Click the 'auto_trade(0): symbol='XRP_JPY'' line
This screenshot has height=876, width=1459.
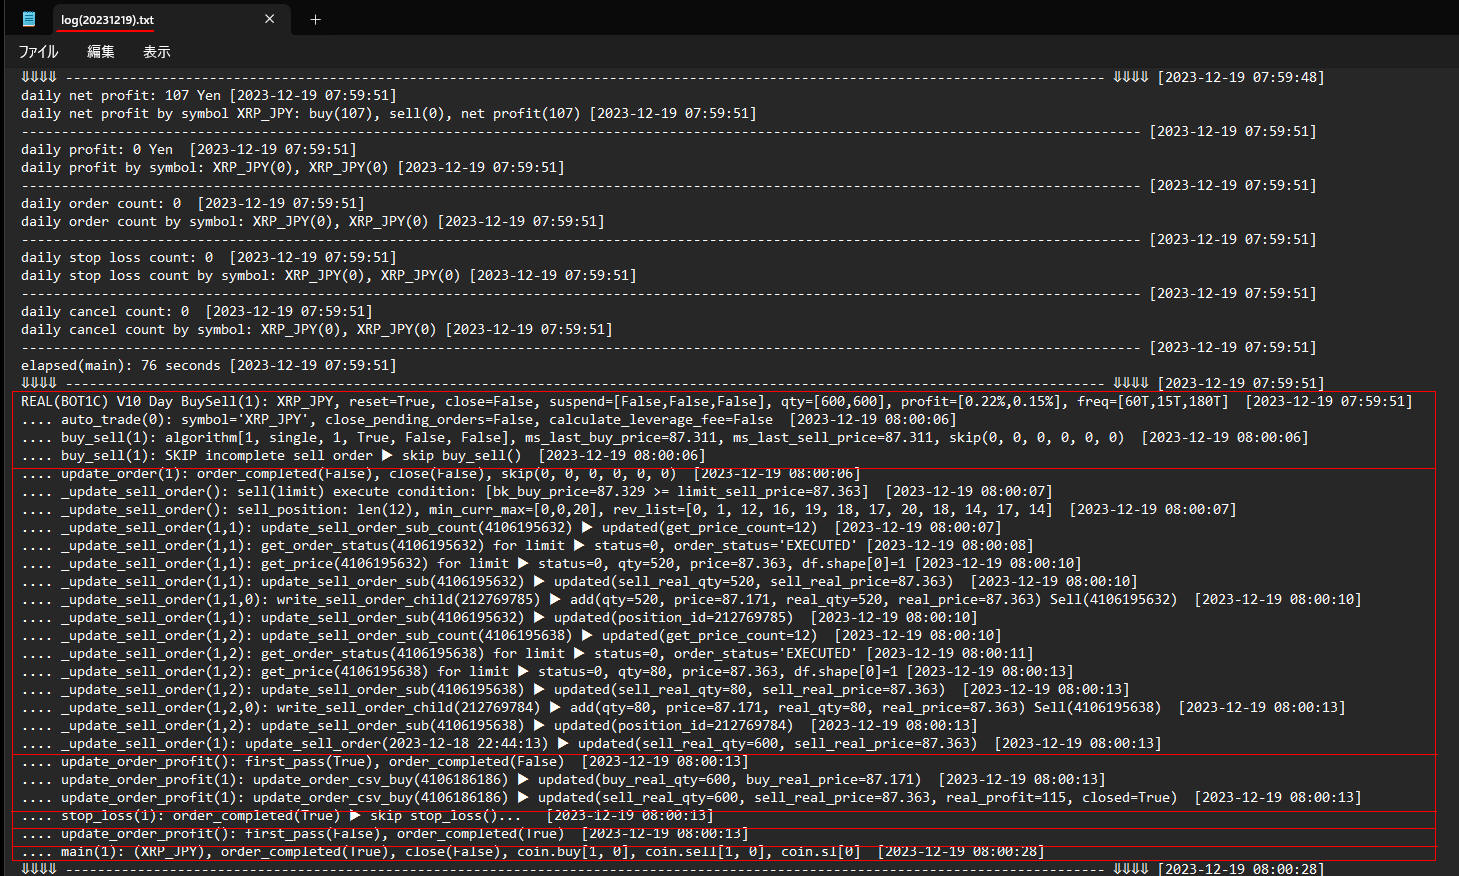(x=489, y=419)
